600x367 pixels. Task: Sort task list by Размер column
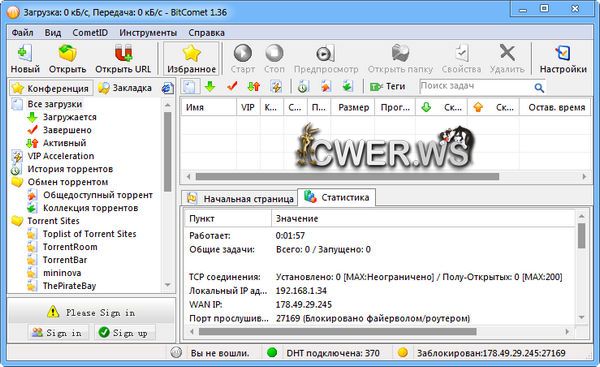[353, 108]
